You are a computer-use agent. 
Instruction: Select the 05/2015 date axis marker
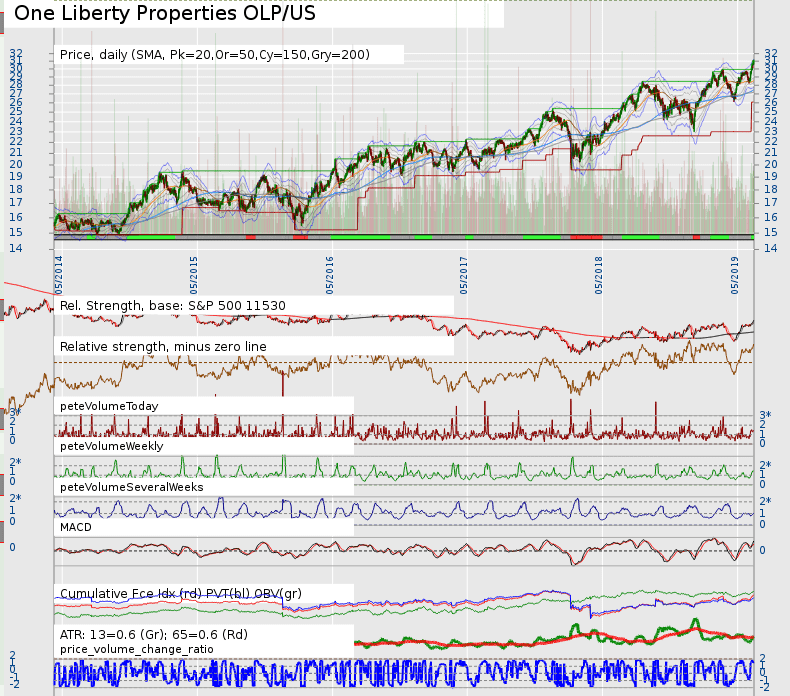coord(194,275)
